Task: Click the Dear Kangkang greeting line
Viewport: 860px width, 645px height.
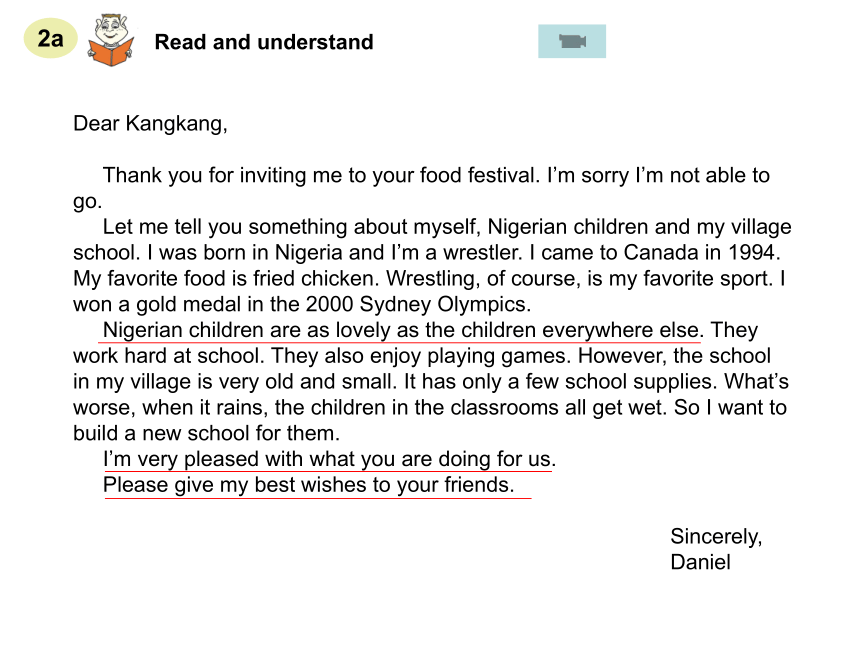Action: [150, 123]
